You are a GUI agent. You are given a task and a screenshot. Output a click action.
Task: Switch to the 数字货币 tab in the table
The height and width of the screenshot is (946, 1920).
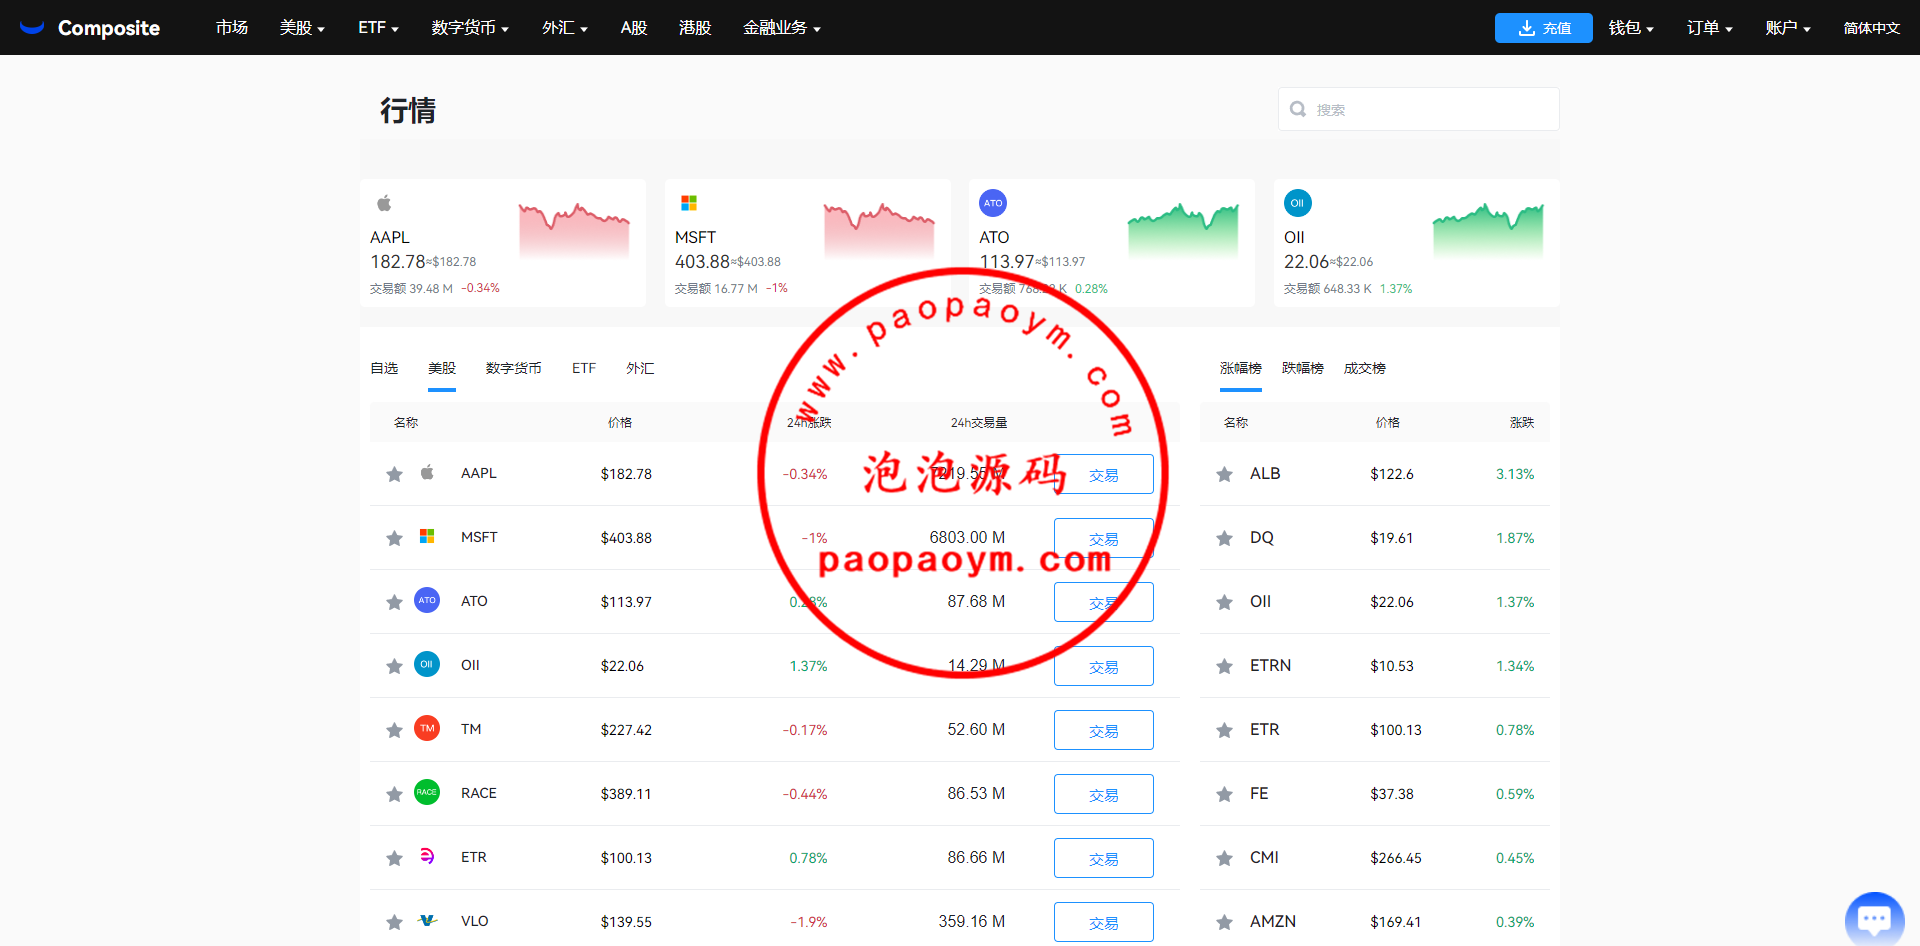[514, 369]
